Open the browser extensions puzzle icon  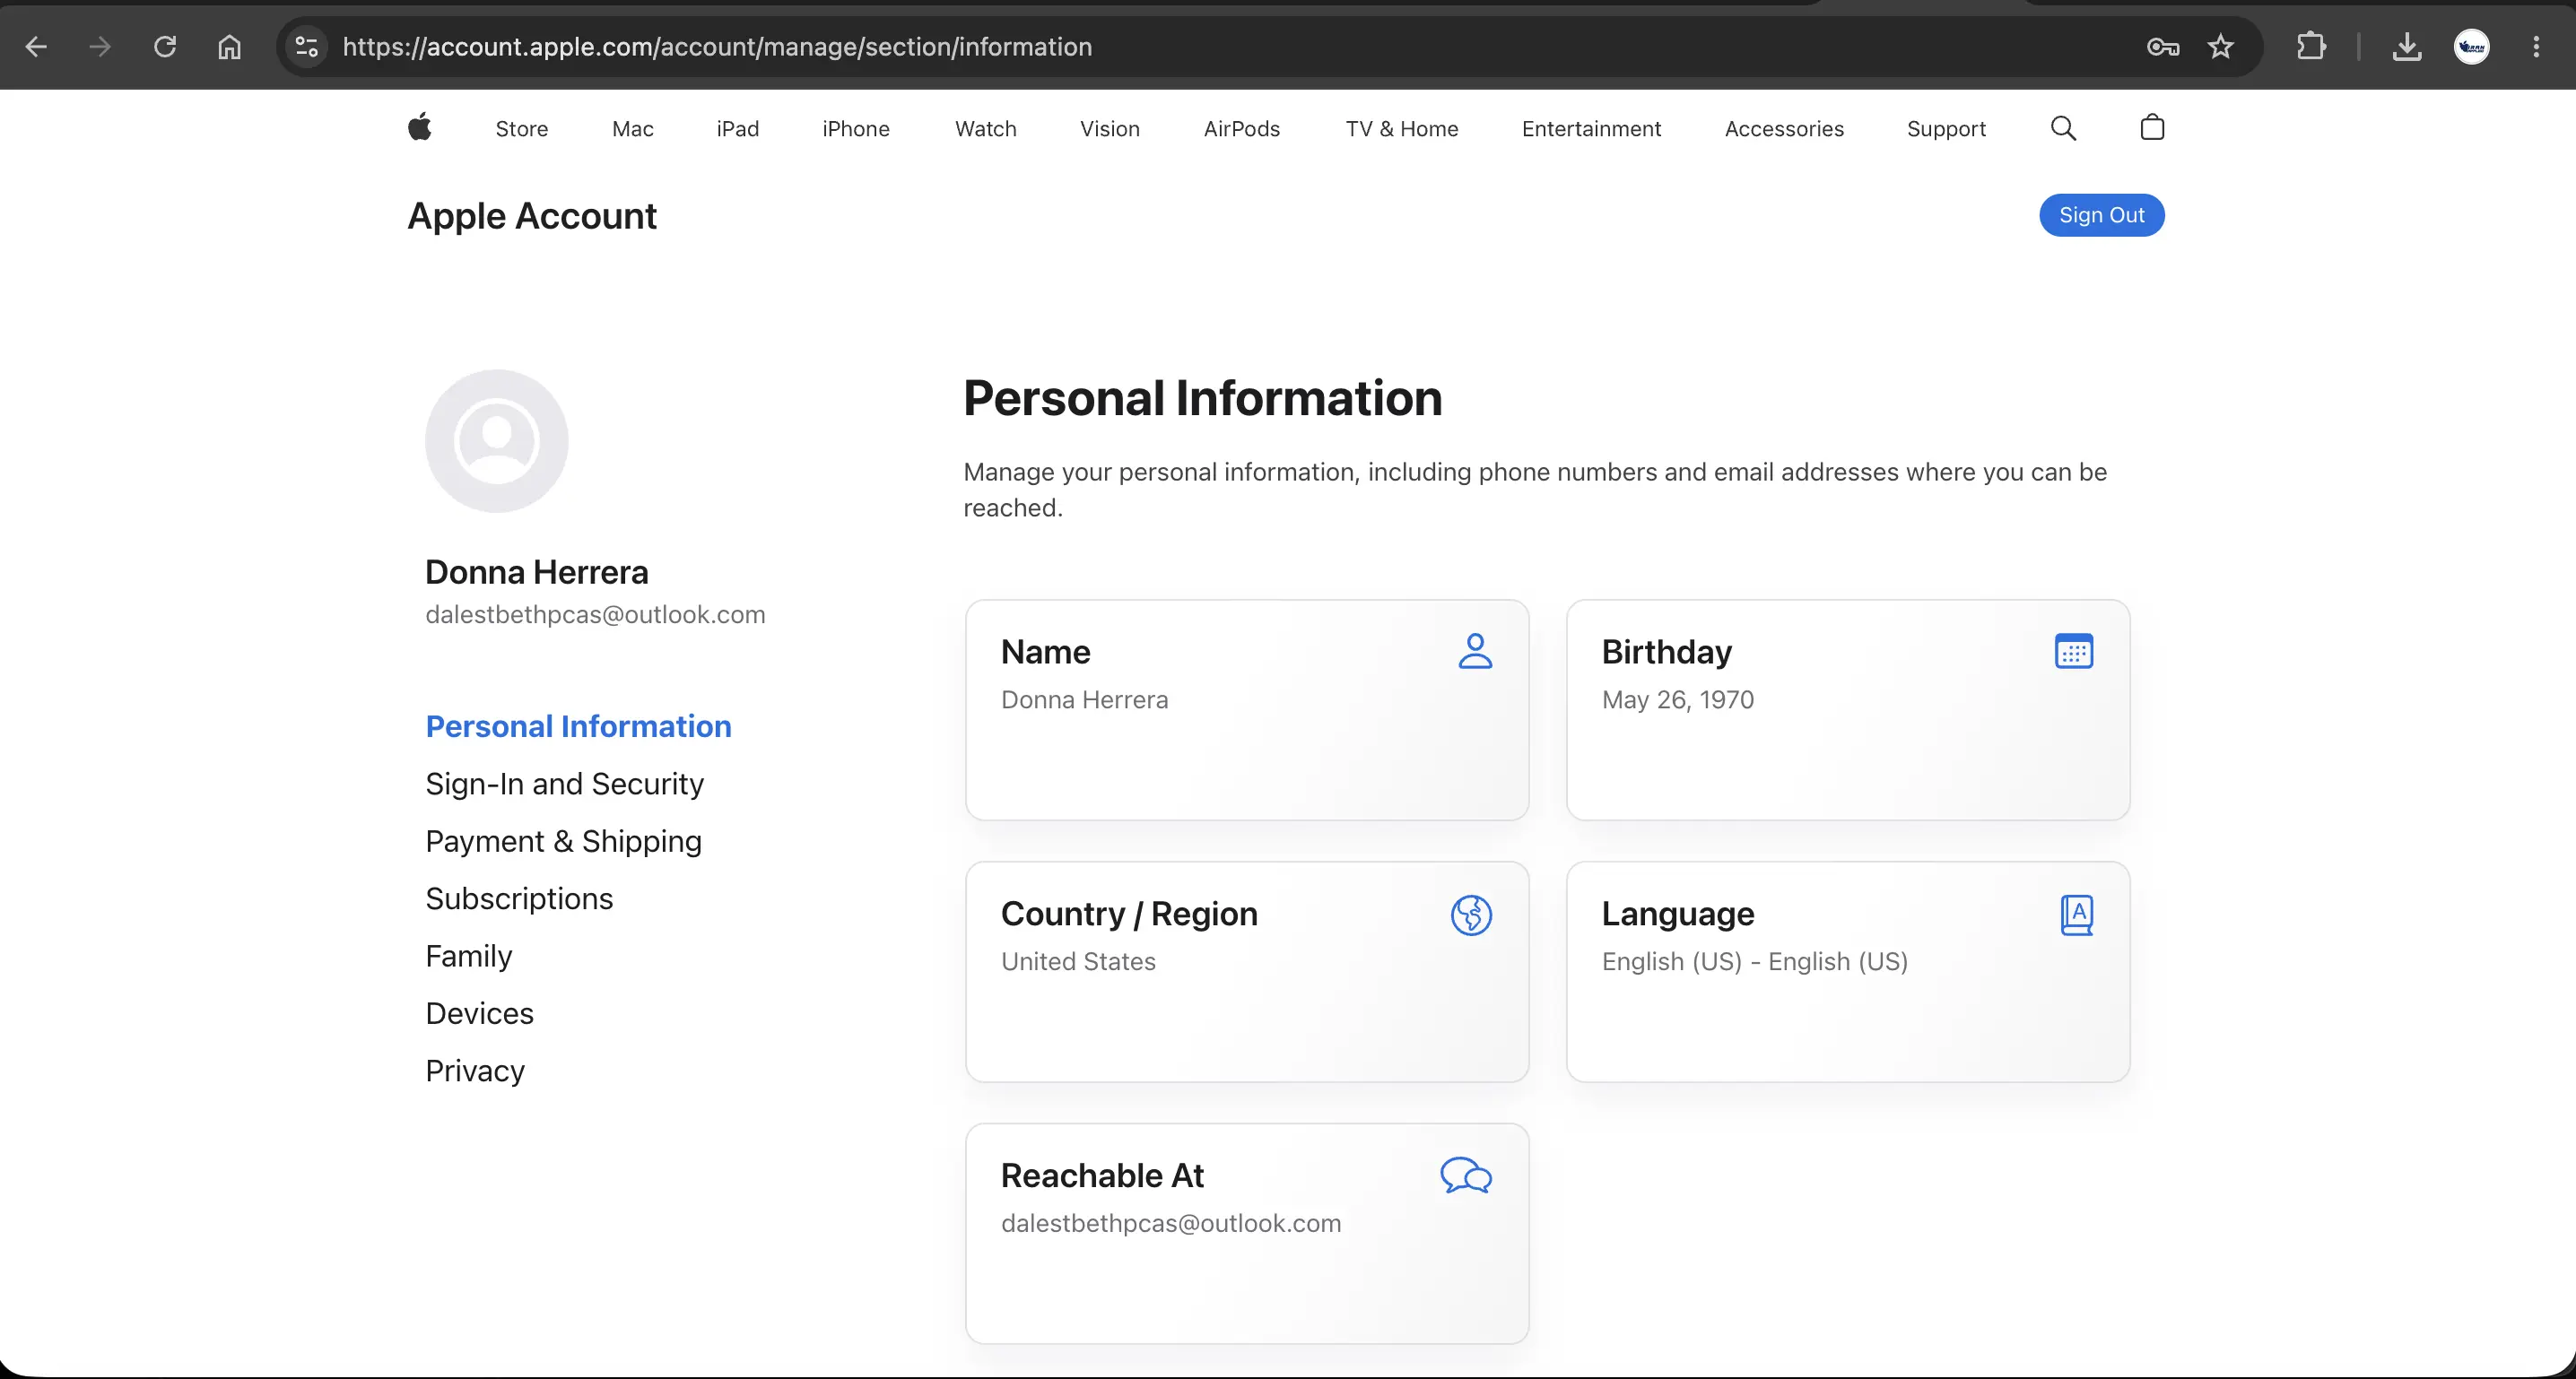pos(2311,47)
